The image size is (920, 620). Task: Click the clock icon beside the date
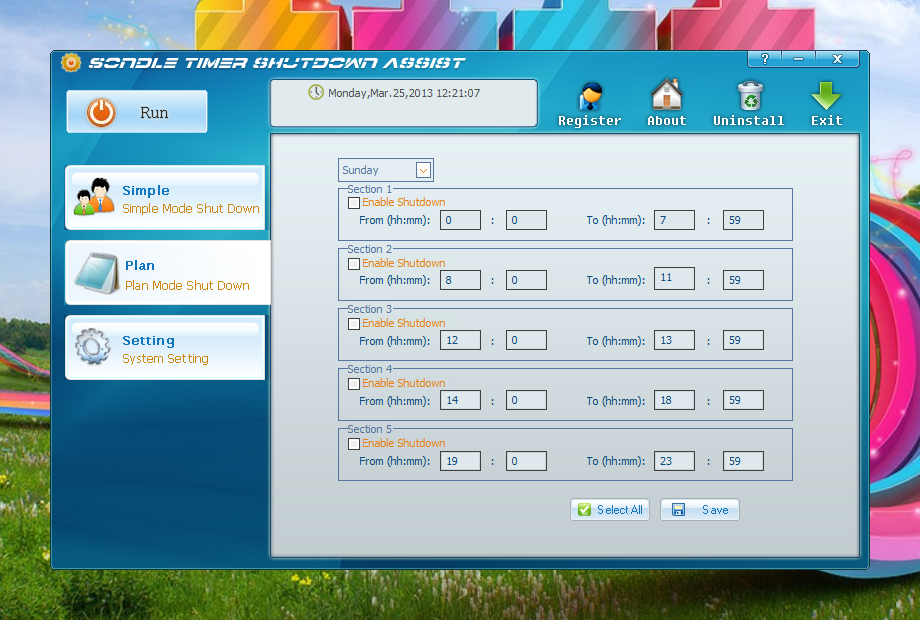coord(316,92)
